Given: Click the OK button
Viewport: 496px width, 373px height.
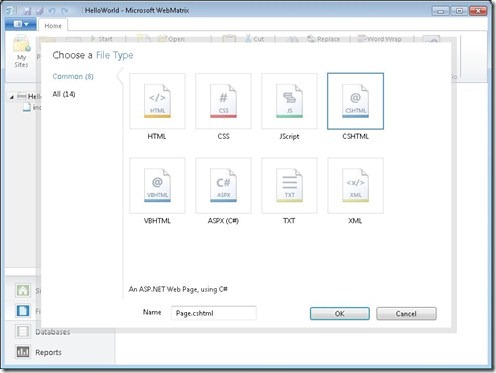Looking at the screenshot, I should tap(340, 314).
